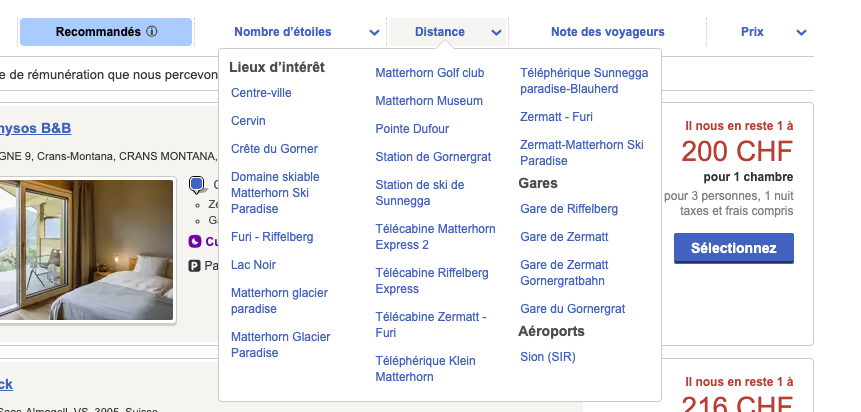Open the Prix sort chevron

coord(802,32)
